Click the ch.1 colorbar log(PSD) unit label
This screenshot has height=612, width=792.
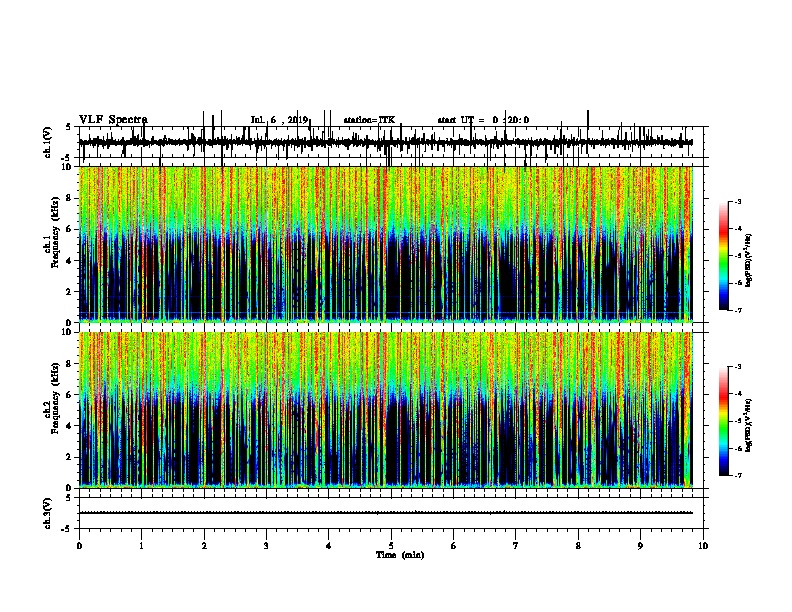point(749,261)
